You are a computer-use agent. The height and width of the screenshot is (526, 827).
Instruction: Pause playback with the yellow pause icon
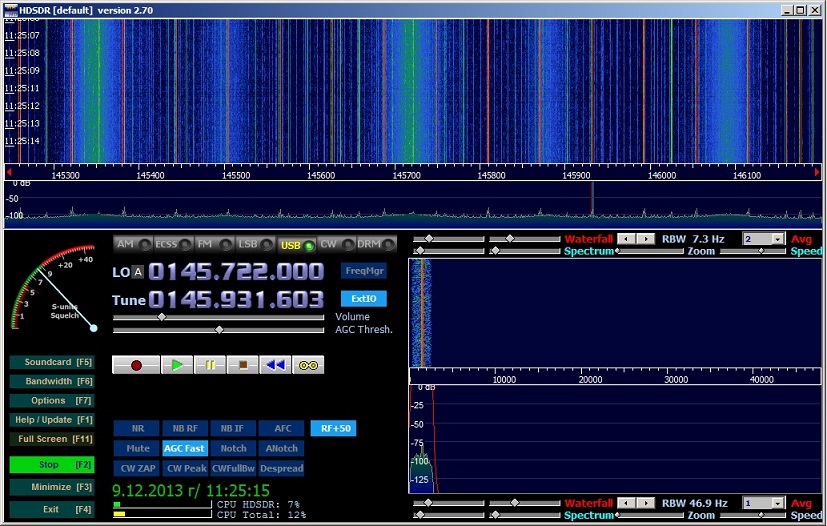(210, 365)
